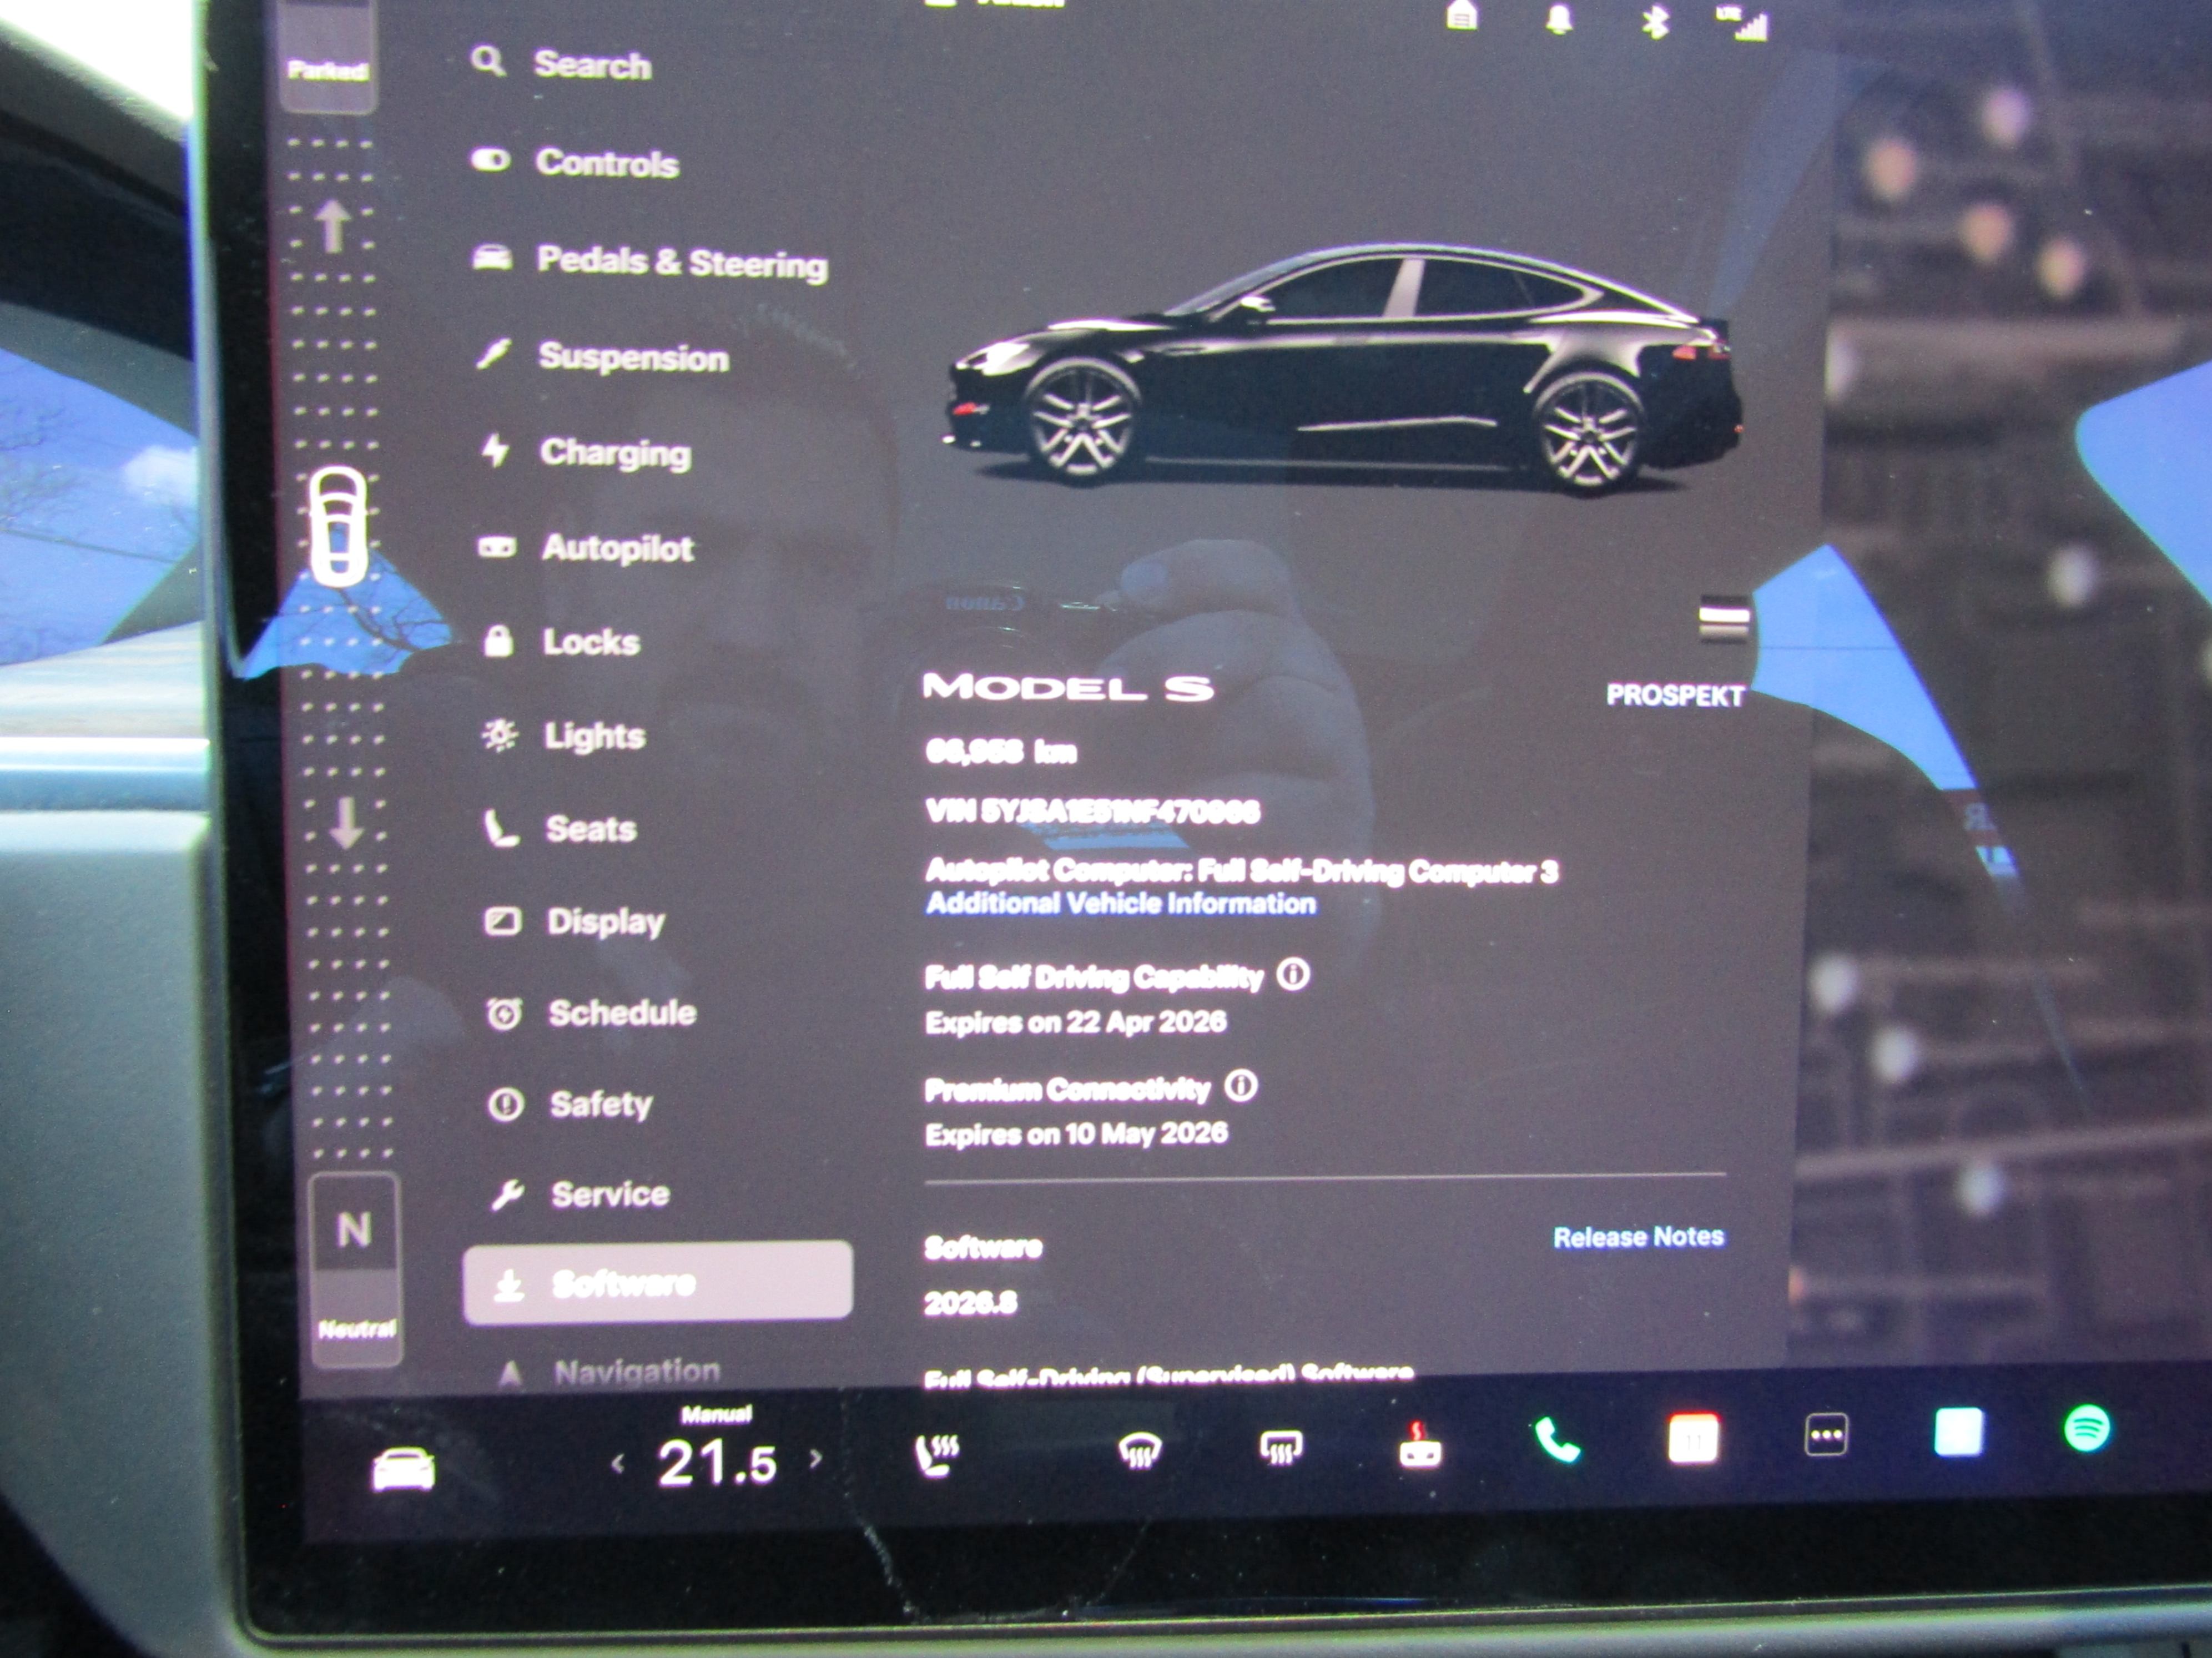Tap the PROSPEKT vehicle name
2212x1658 pixels.
point(1675,695)
